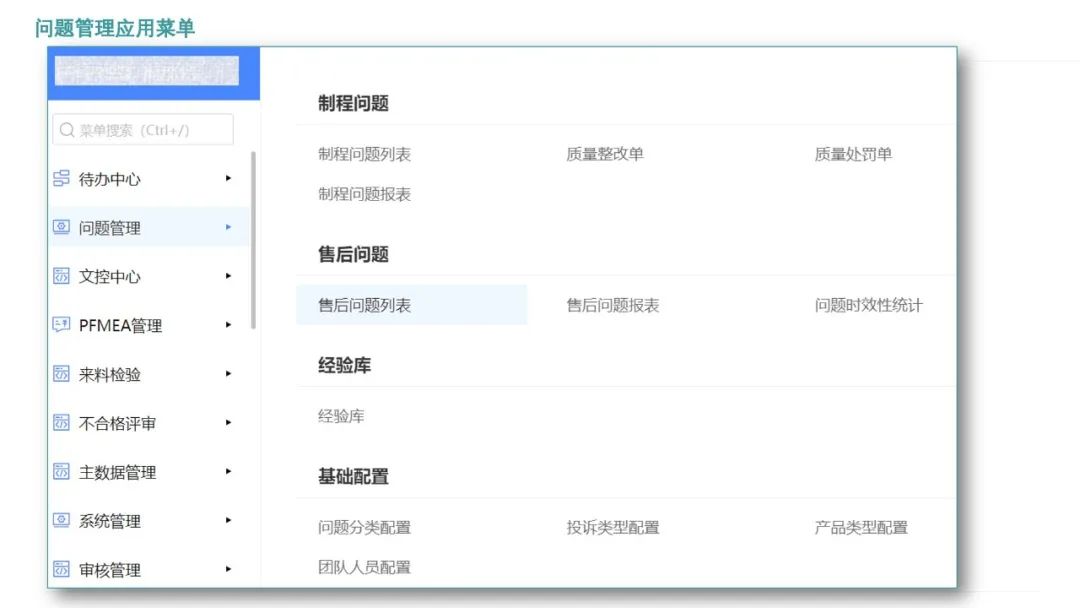Click the 来料检验 sidebar icon
The image size is (1080, 608).
coord(61,374)
